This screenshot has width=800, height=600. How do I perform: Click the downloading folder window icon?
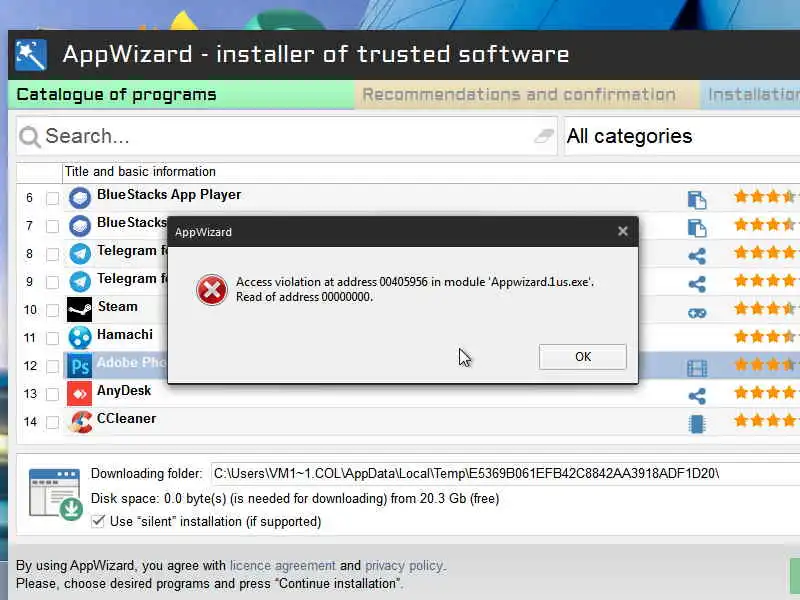[55, 494]
